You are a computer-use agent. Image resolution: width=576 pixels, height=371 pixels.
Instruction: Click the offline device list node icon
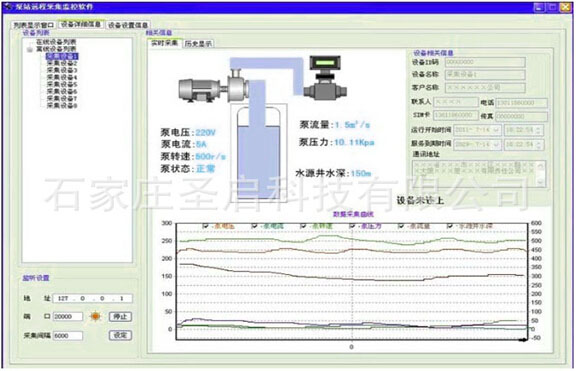[x=30, y=49]
